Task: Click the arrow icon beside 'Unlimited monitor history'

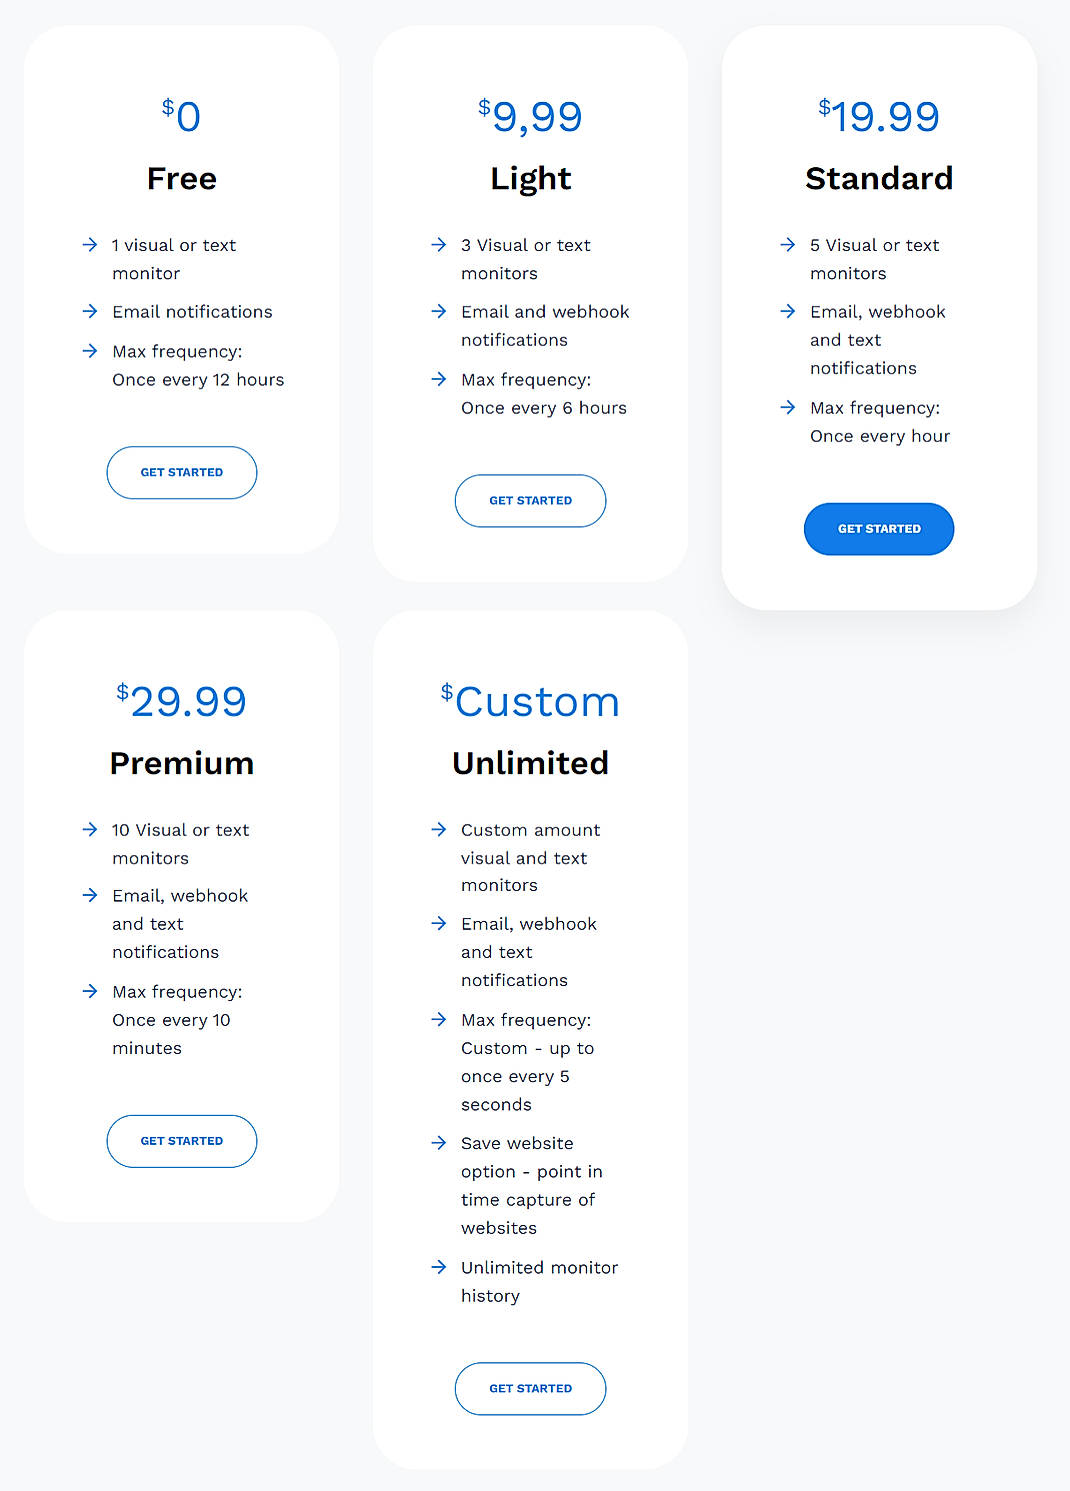Action: [438, 1267]
